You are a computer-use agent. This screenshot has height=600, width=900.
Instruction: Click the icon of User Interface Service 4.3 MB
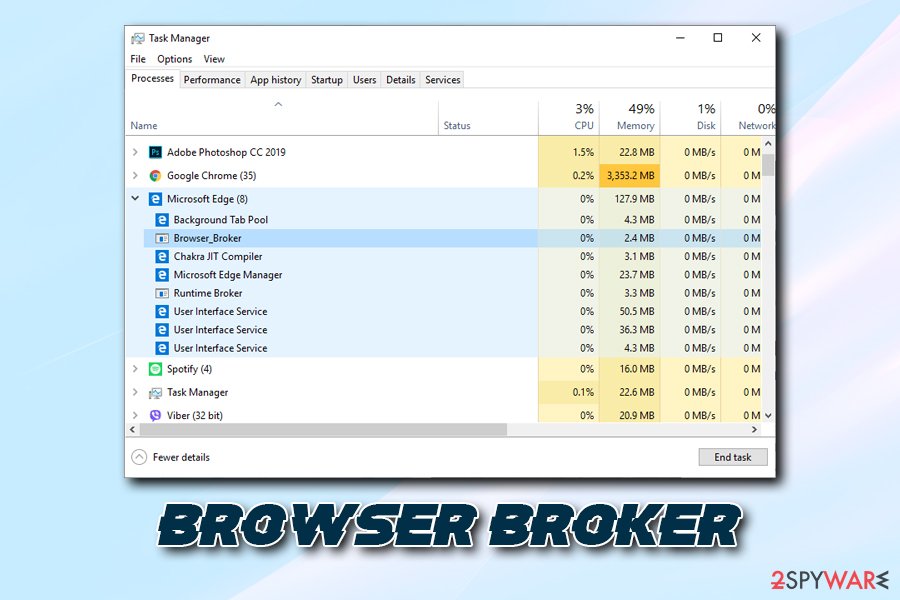[162, 349]
